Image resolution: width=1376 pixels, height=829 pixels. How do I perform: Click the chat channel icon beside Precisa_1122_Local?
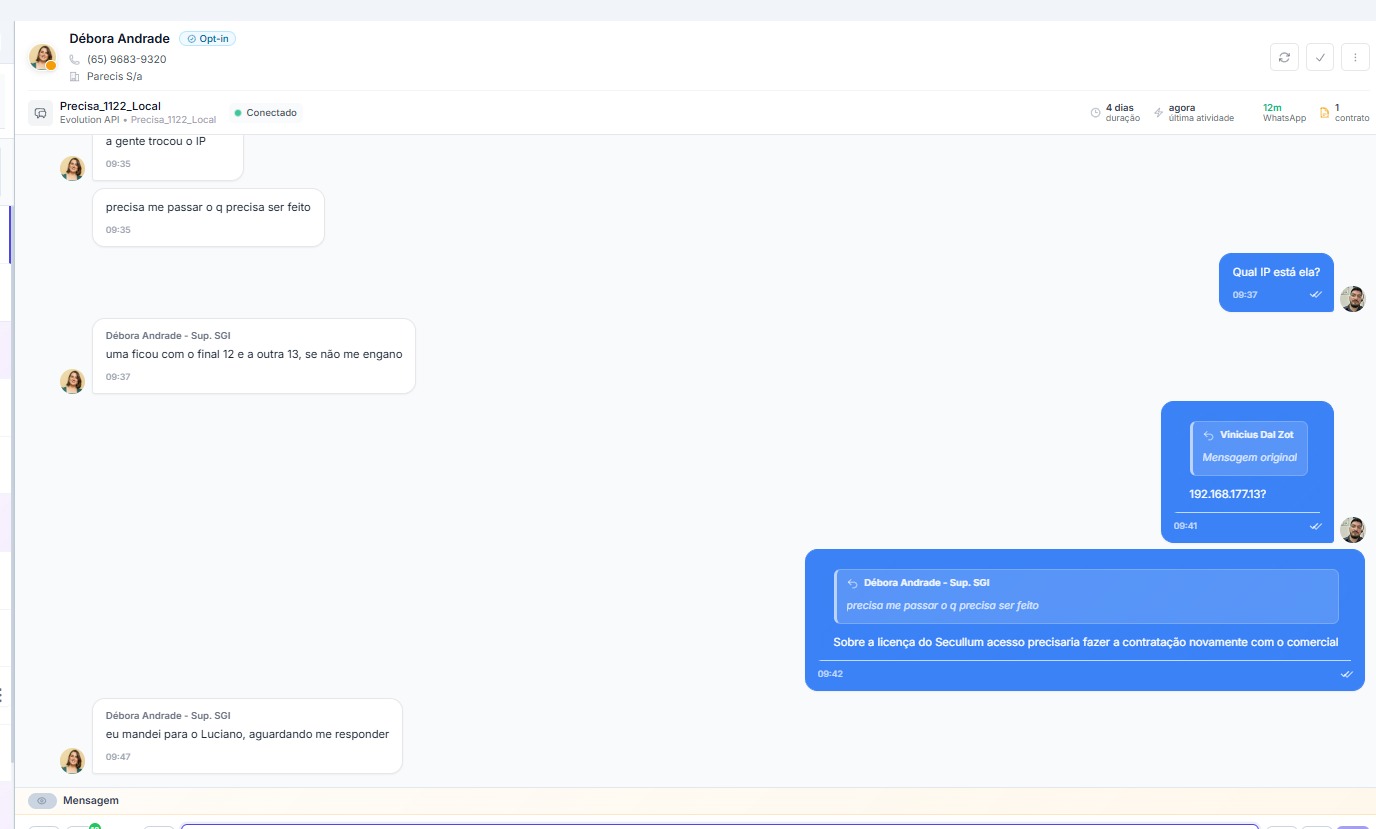40,113
